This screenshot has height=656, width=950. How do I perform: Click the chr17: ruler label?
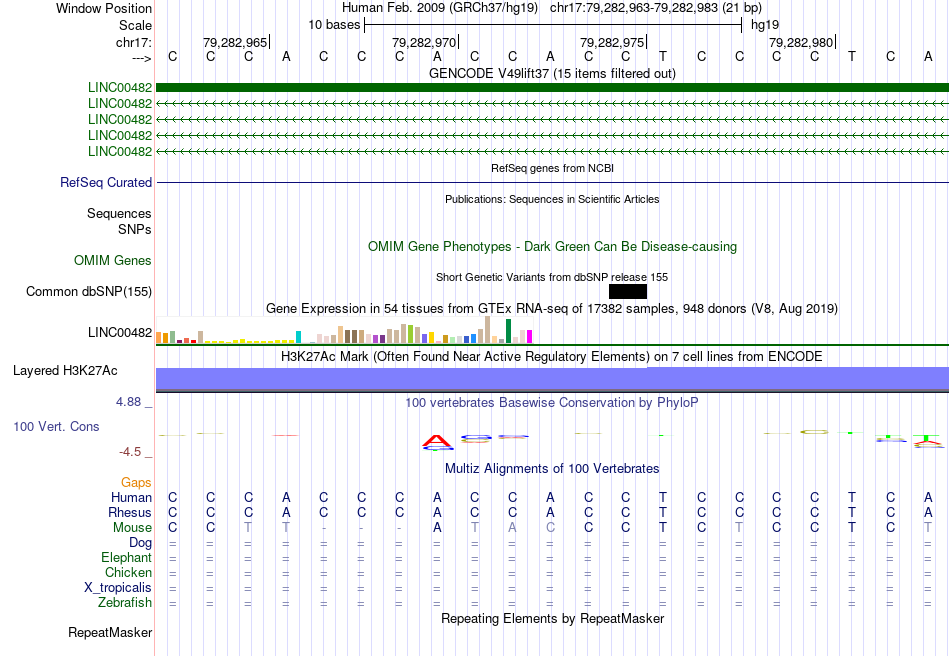coord(134,42)
